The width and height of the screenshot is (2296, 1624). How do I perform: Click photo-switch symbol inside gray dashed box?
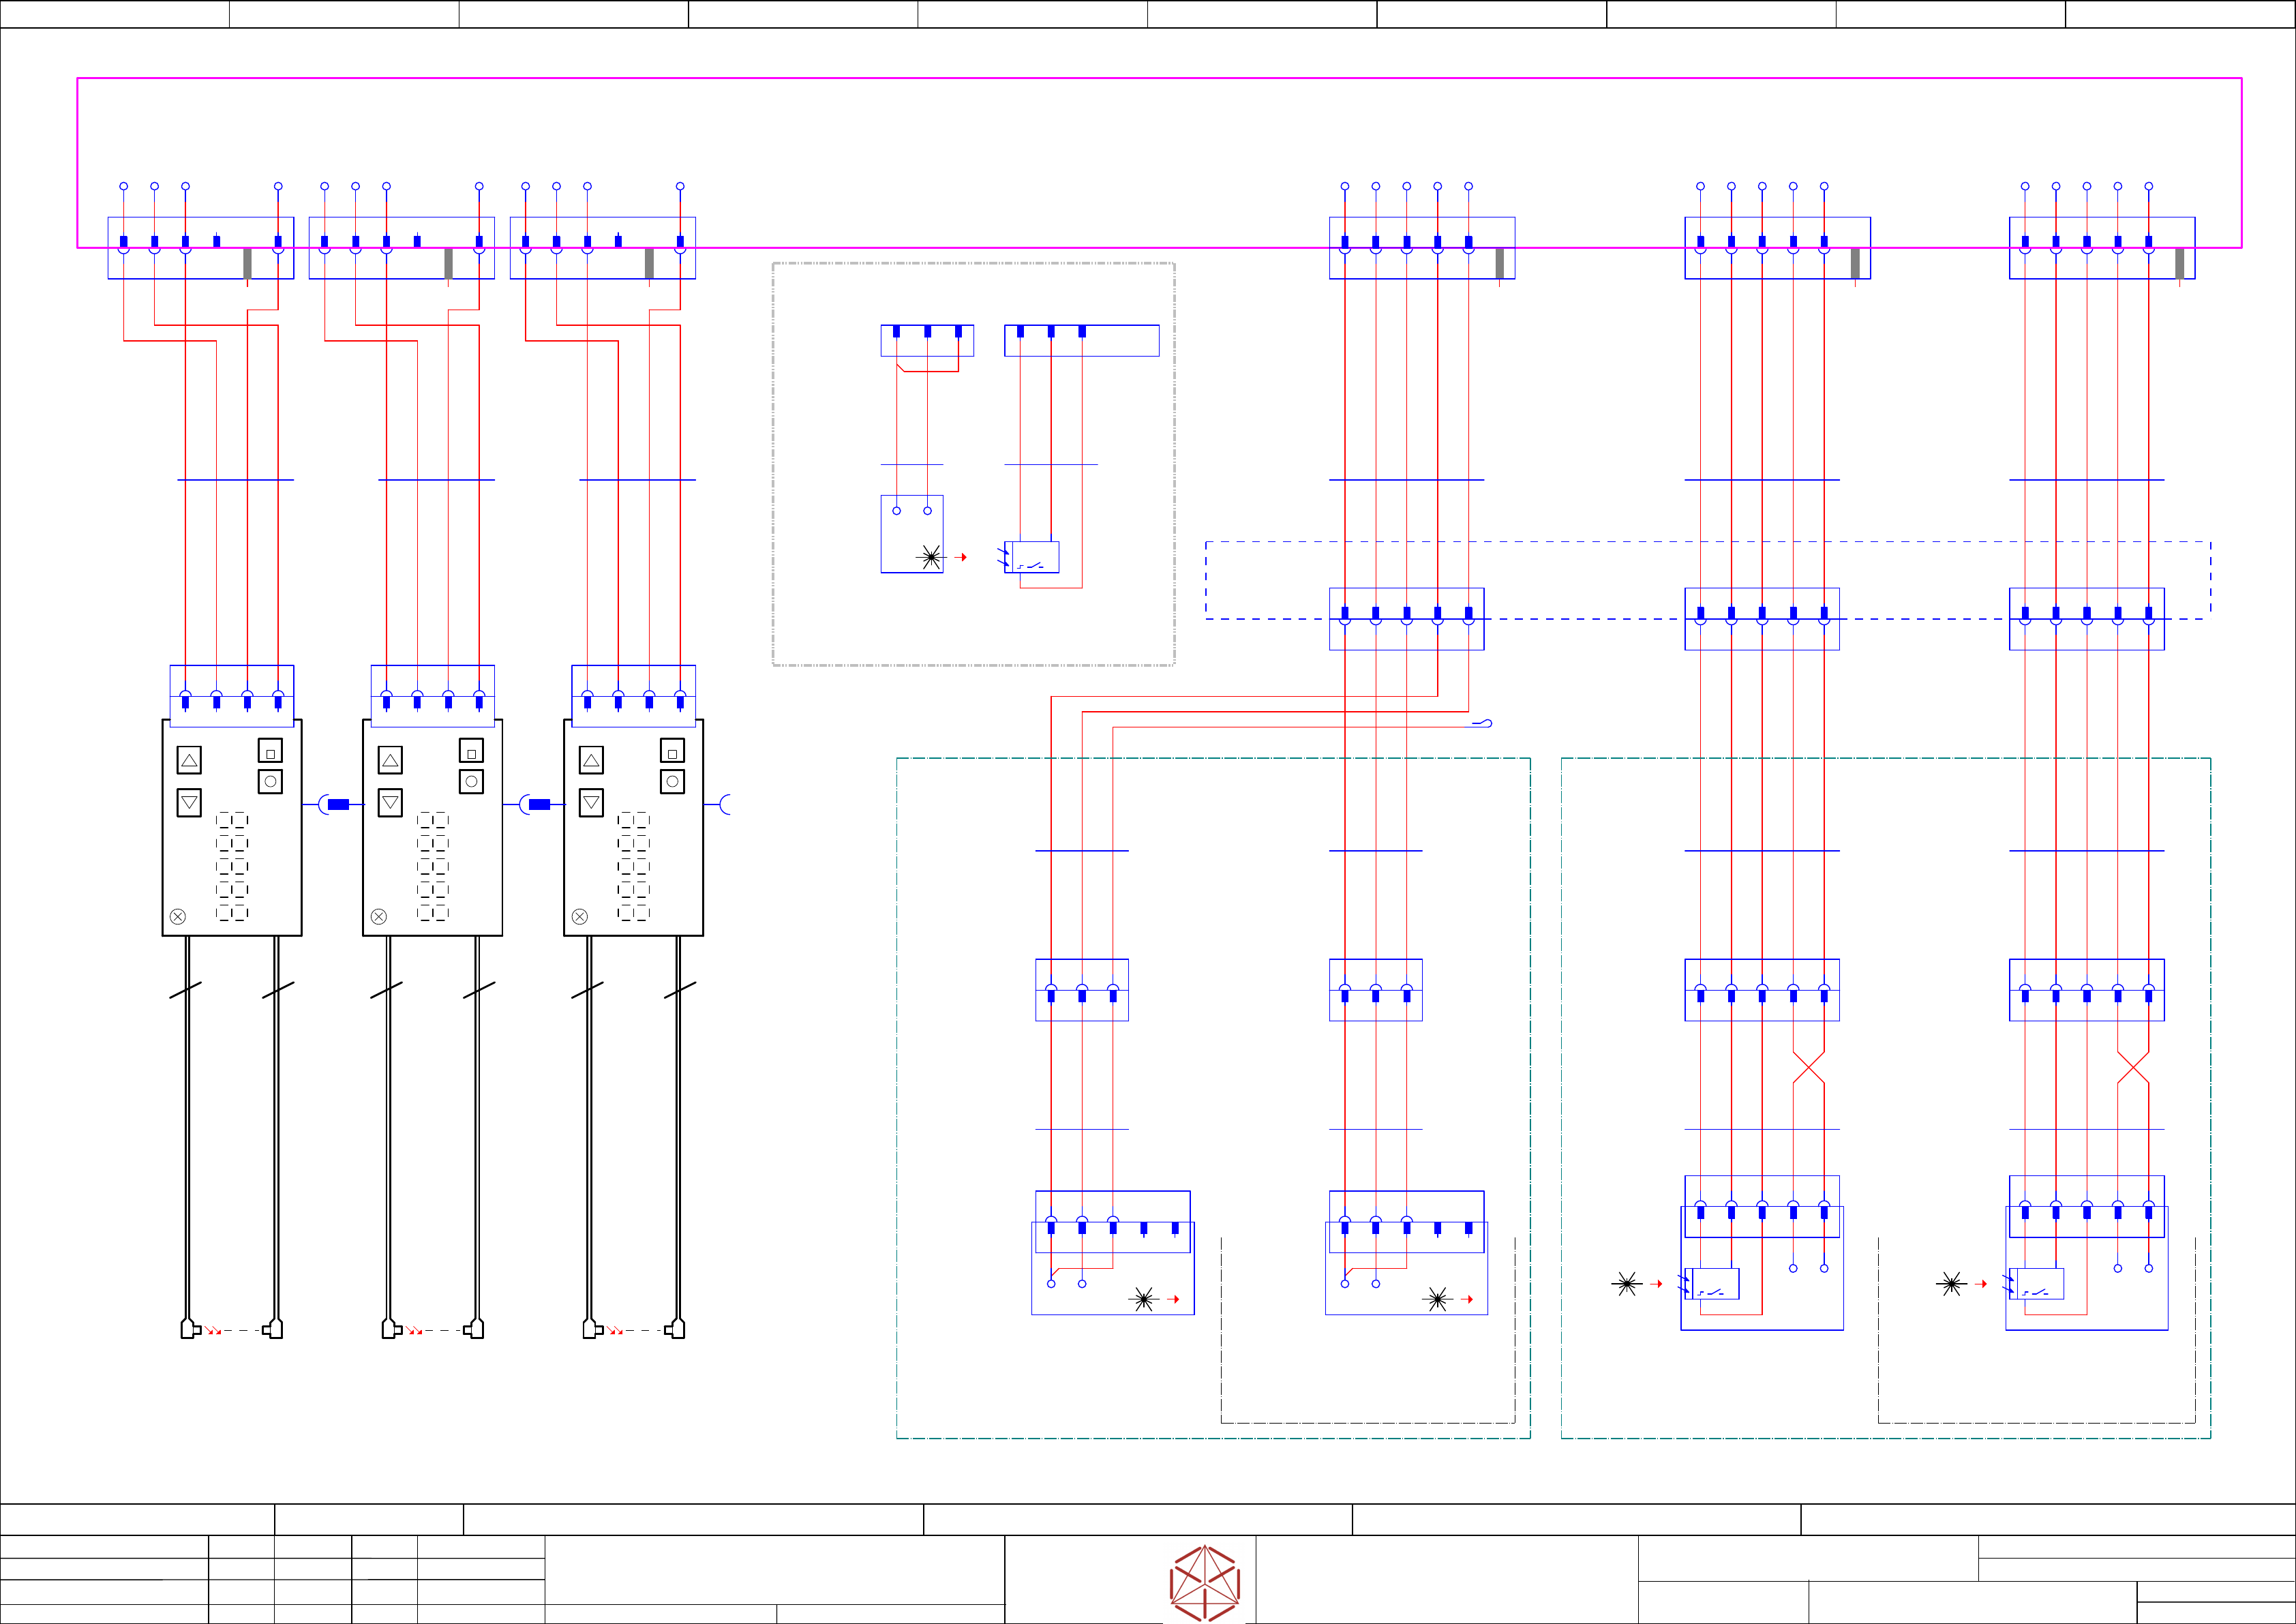click(x=1032, y=558)
